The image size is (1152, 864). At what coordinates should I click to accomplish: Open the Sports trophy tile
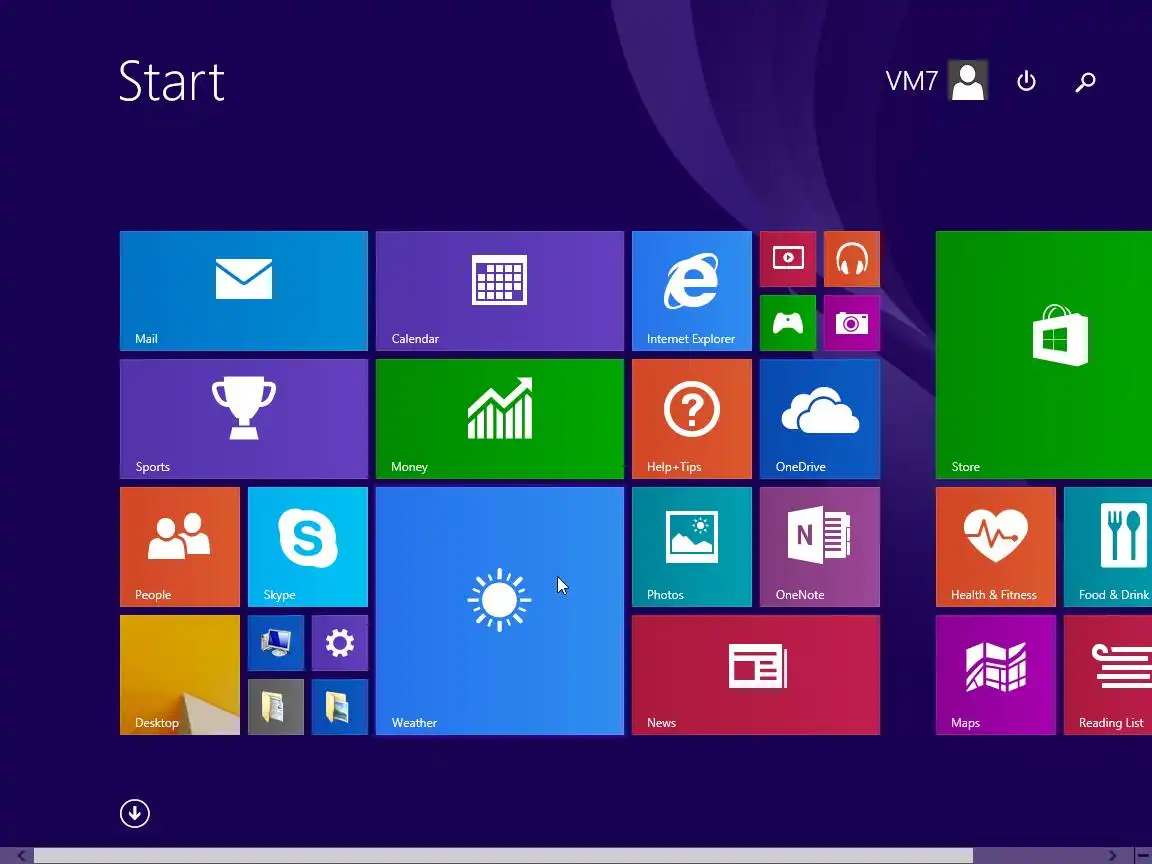click(x=243, y=419)
